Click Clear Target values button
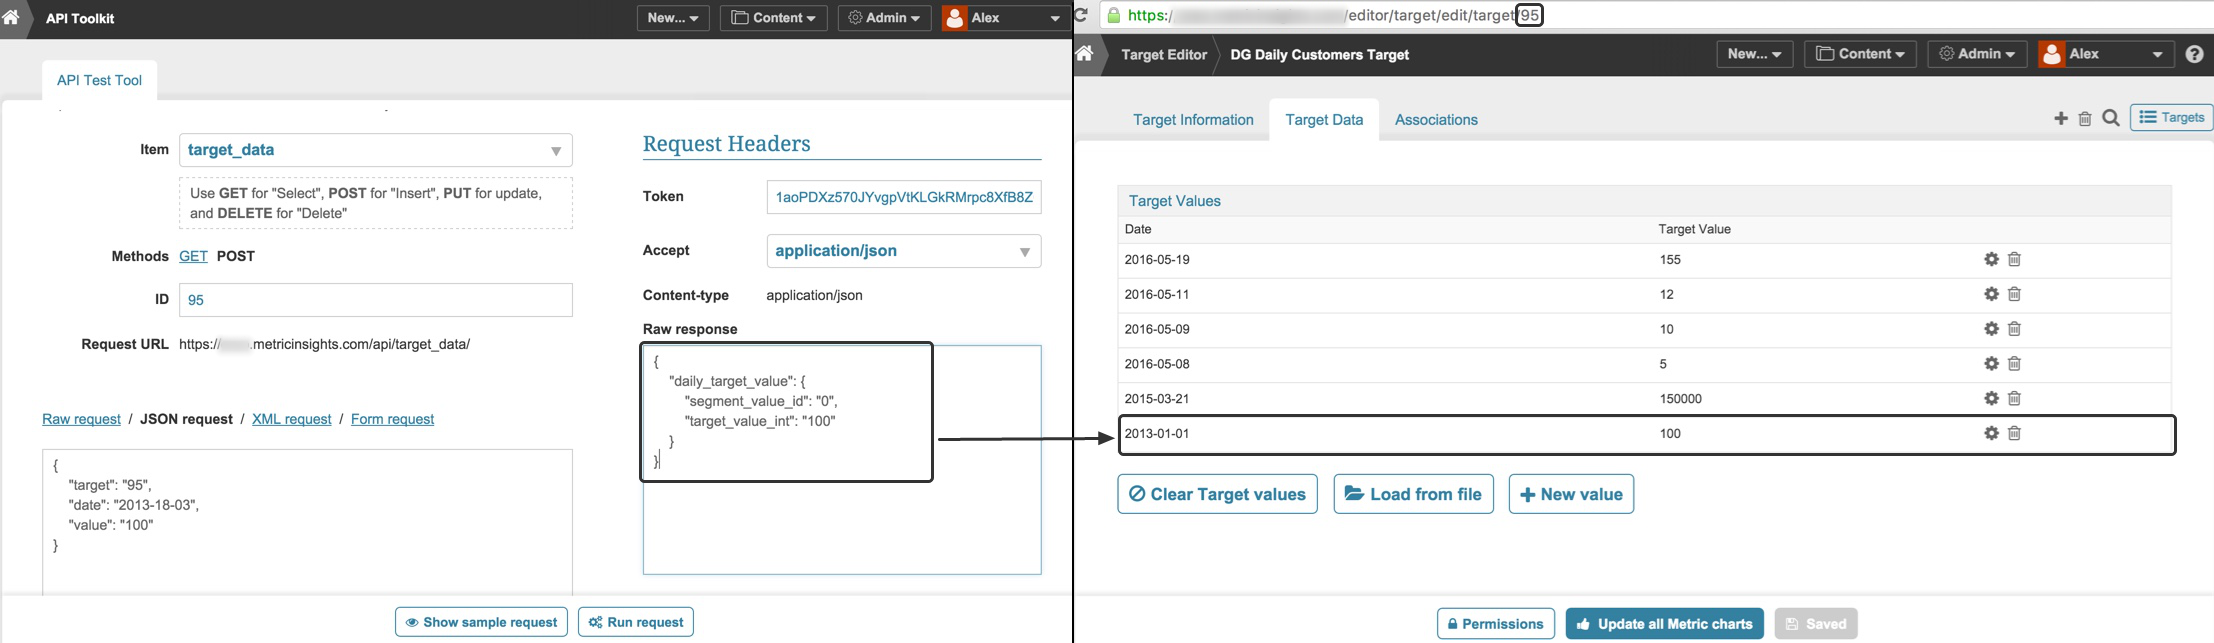Image resolution: width=2214 pixels, height=643 pixels. 1217,494
